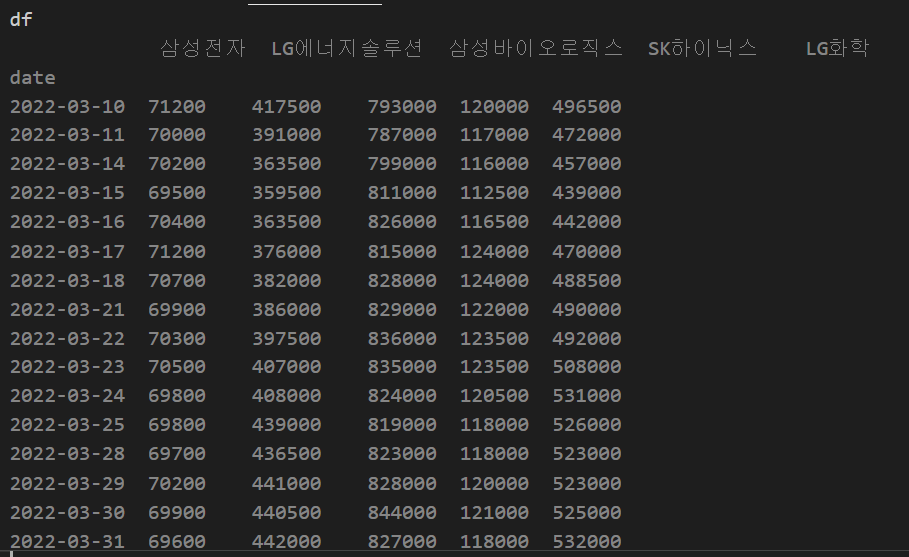909x557 pixels.
Task: Click value 69500 in 2022-03-15 row
Action: click(177, 193)
